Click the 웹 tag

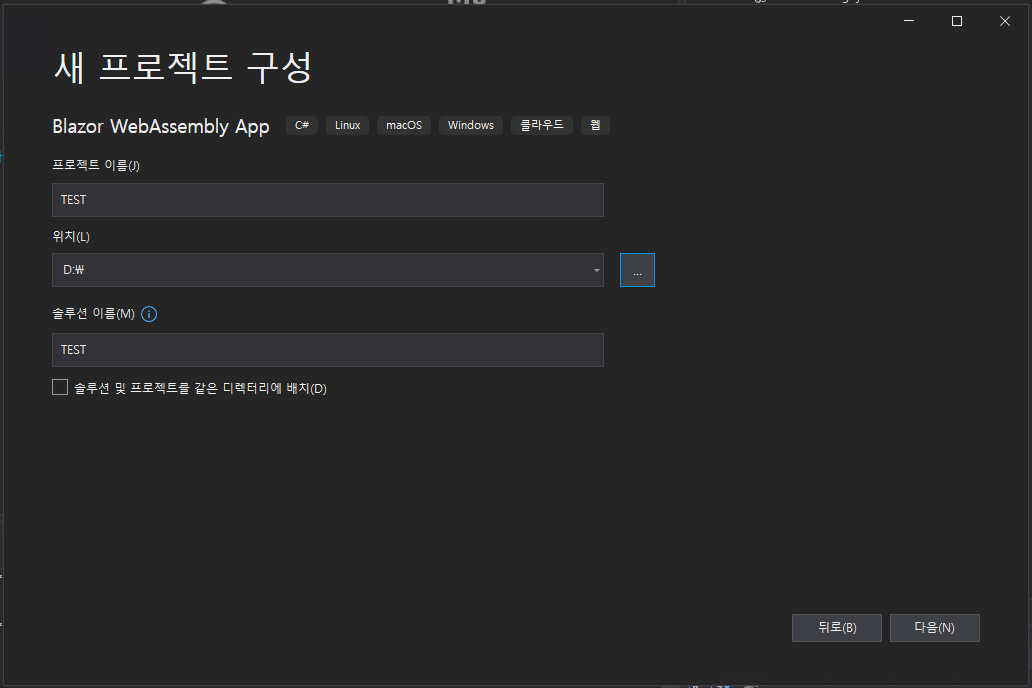(595, 125)
